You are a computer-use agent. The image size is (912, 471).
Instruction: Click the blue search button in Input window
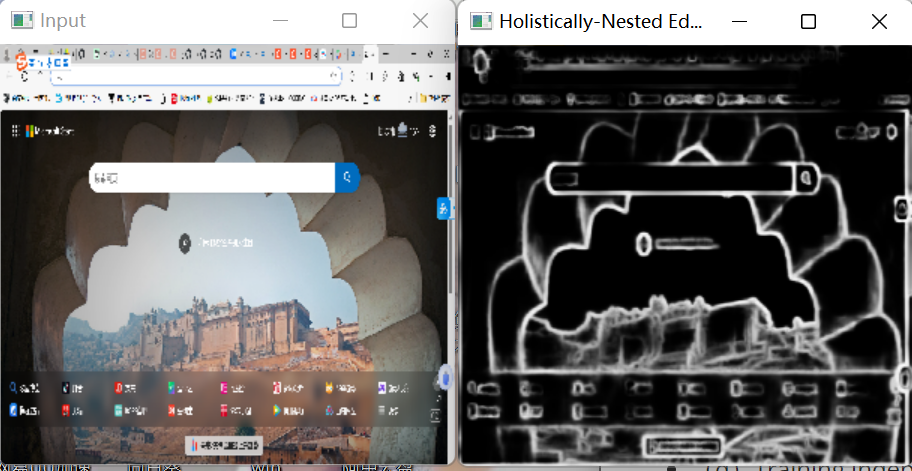click(x=346, y=177)
